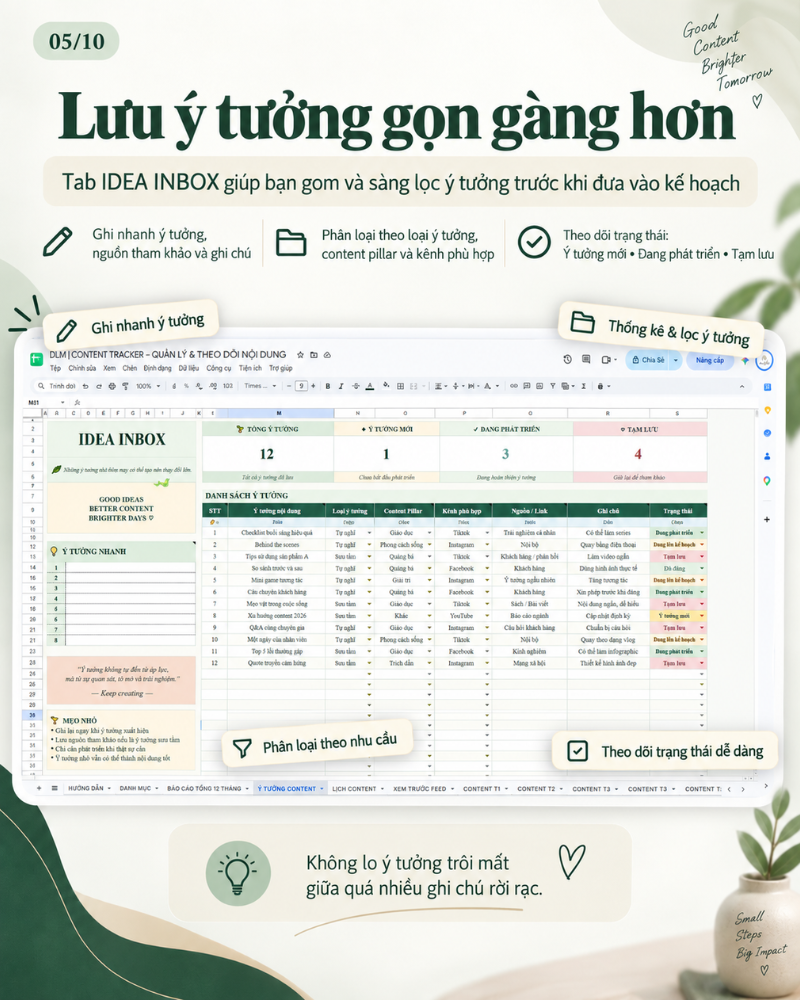Open the Tiện ích menu
The height and width of the screenshot is (1000, 800).
250,368
